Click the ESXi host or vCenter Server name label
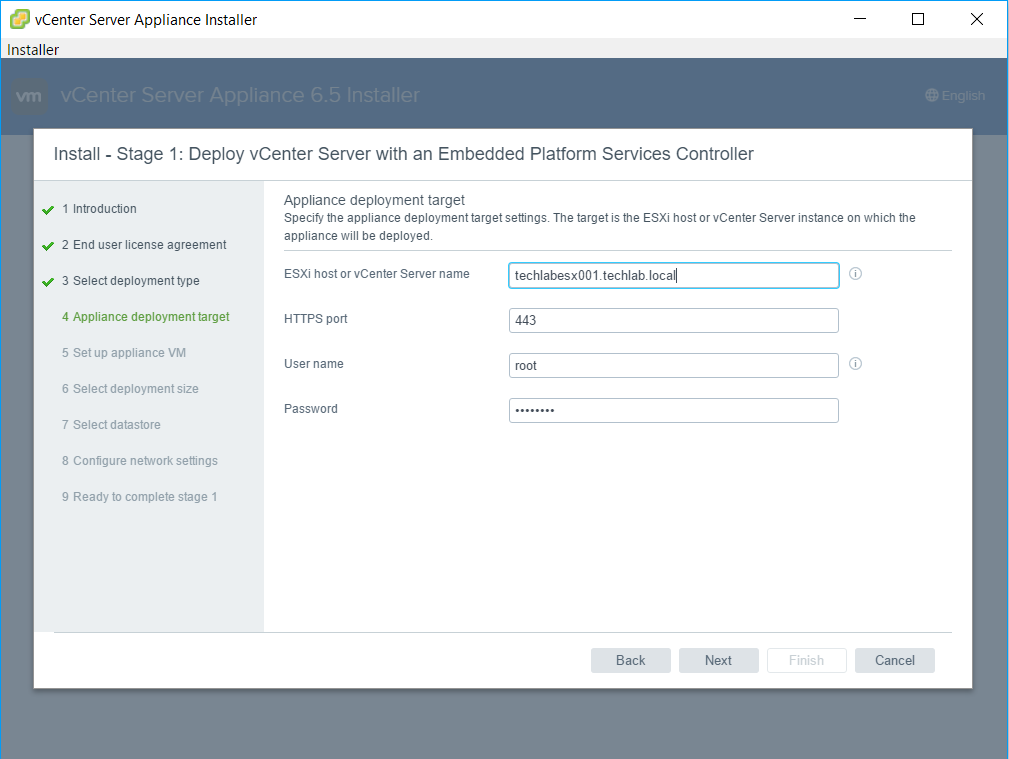This screenshot has height=759, width=1009. tap(376, 274)
